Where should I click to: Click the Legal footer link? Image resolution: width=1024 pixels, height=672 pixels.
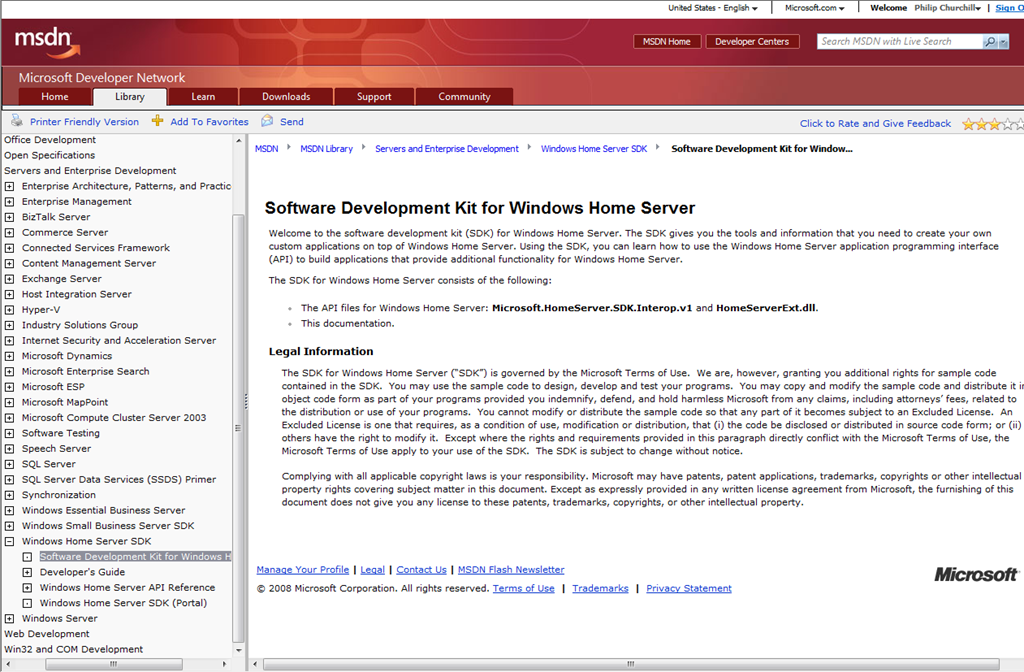[373, 569]
